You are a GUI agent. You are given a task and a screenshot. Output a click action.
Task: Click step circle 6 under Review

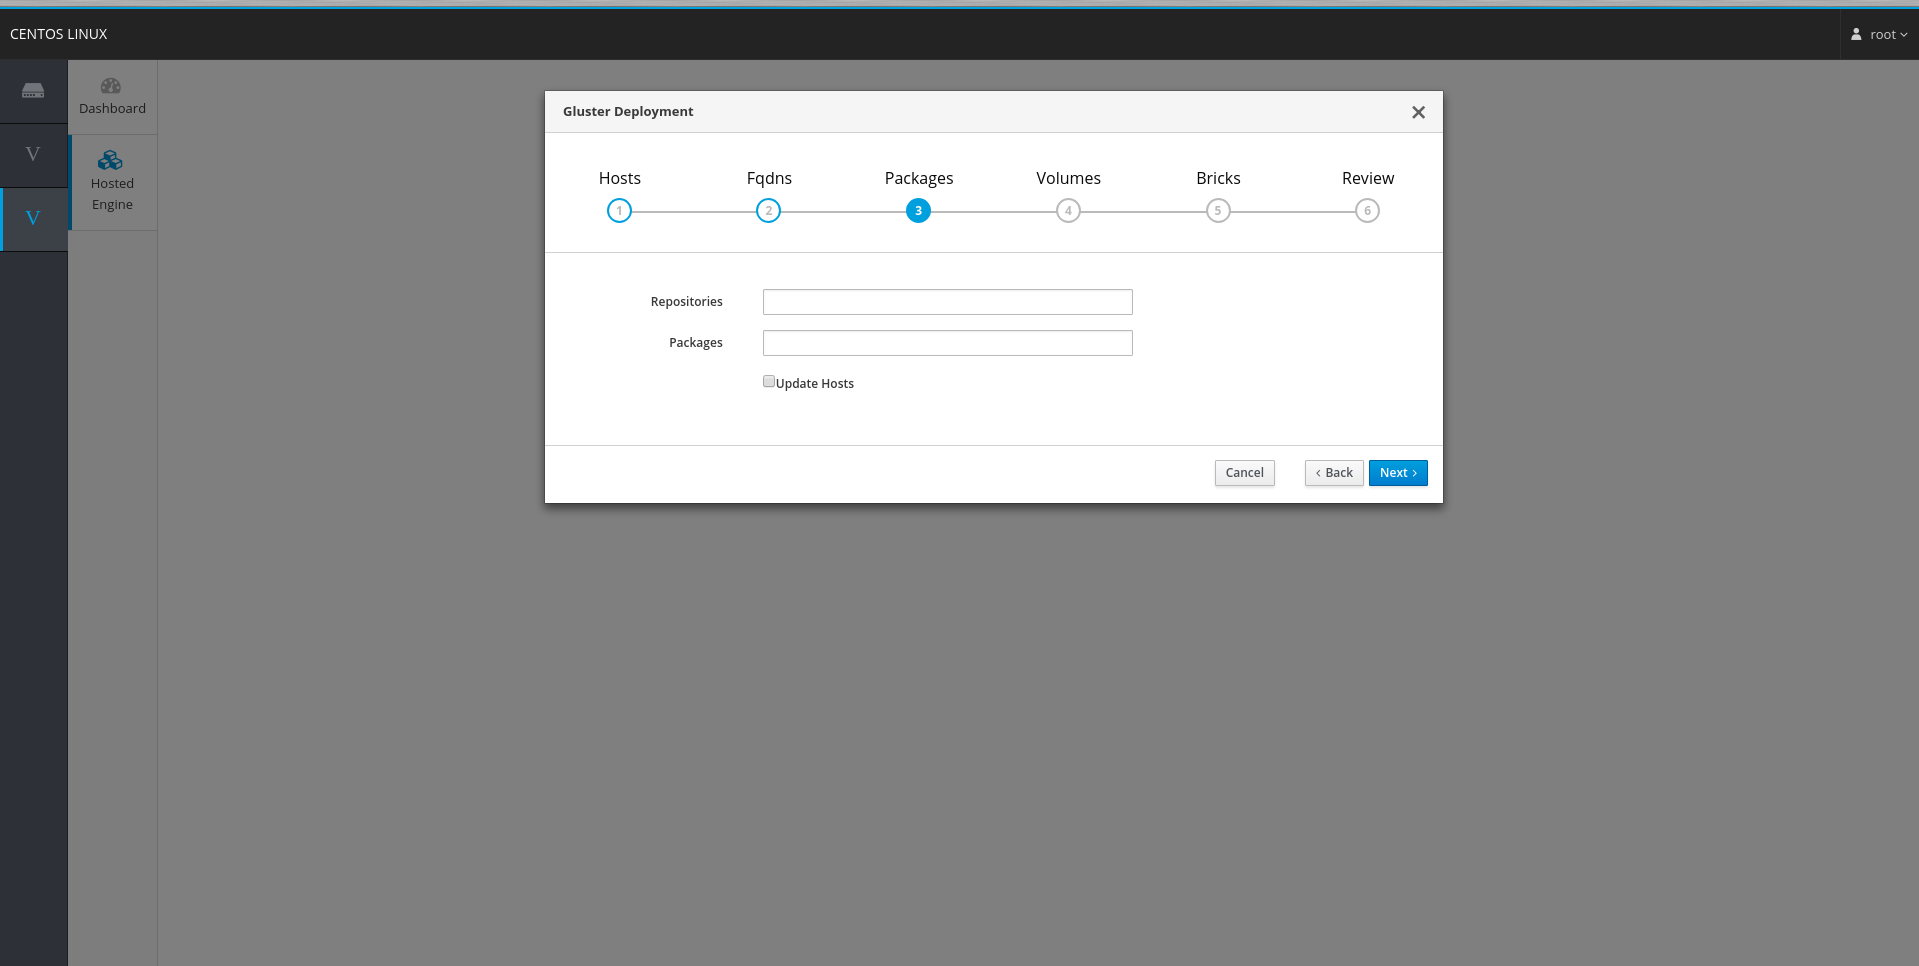(x=1366, y=210)
